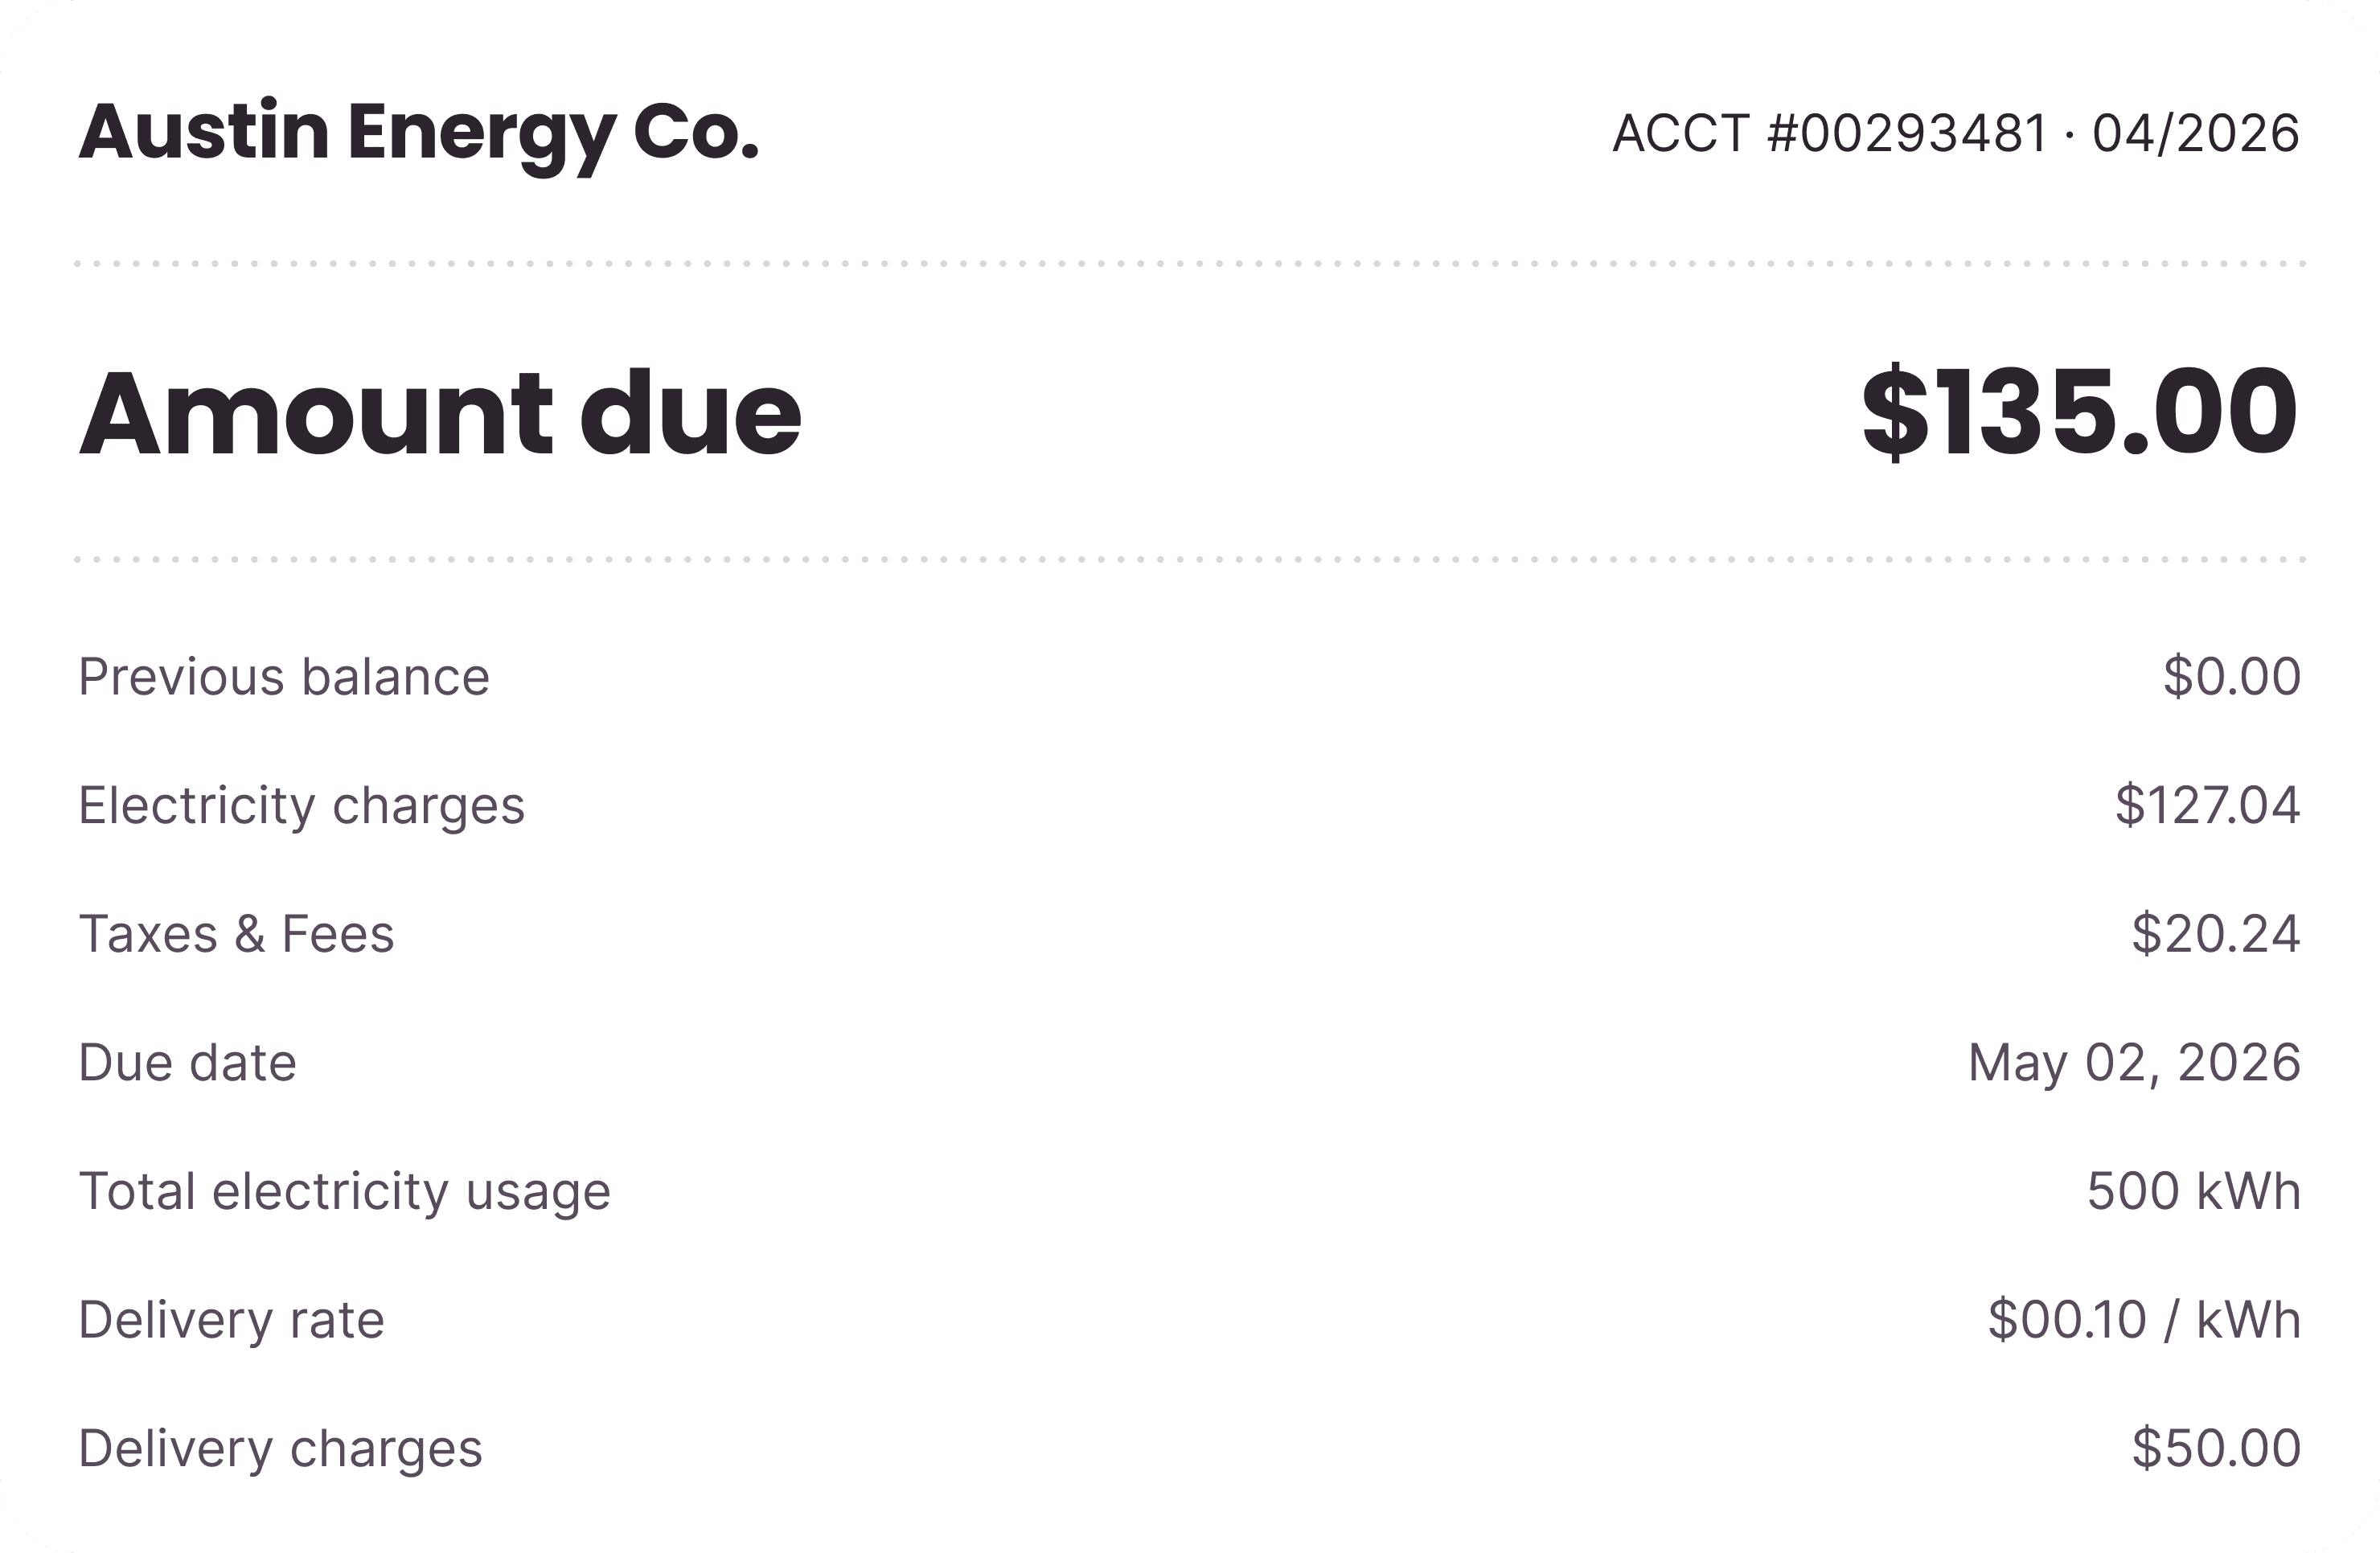Click the Delivery rate label
This screenshot has height=1553, width=2380.
click(231, 1321)
